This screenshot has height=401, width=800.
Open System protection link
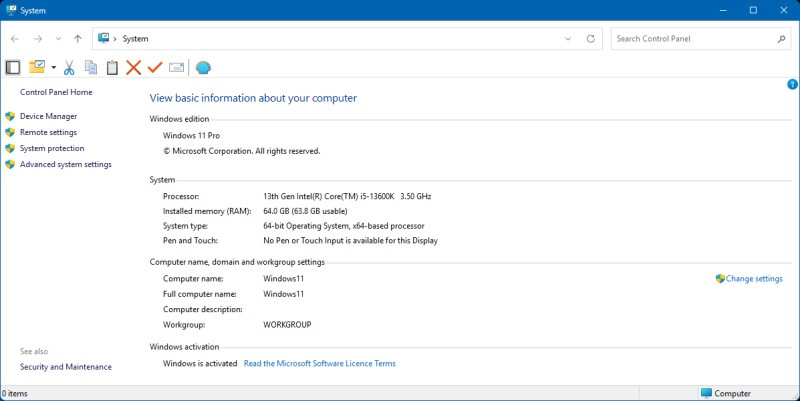[x=52, y=148]
